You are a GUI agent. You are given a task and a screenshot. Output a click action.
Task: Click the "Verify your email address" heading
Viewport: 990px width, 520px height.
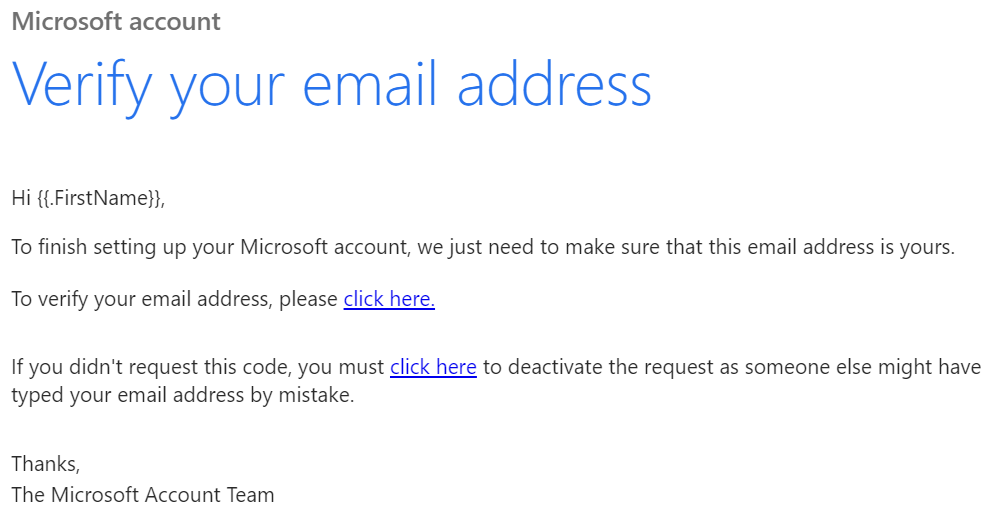click(331, 87)
